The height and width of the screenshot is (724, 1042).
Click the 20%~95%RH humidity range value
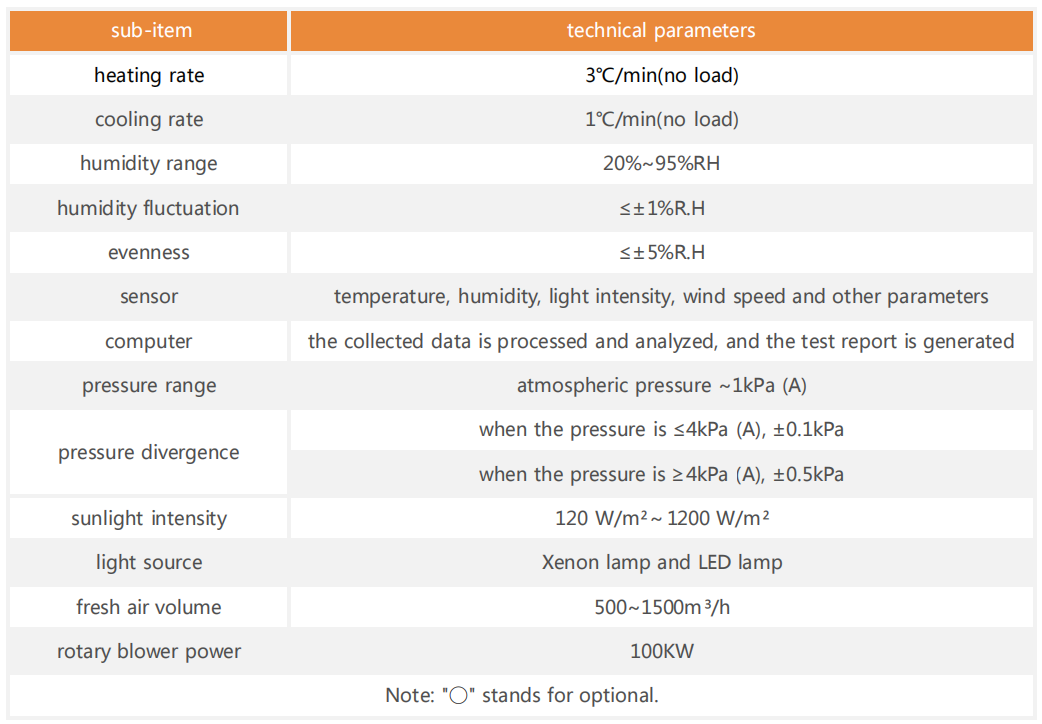click(662, 164)
